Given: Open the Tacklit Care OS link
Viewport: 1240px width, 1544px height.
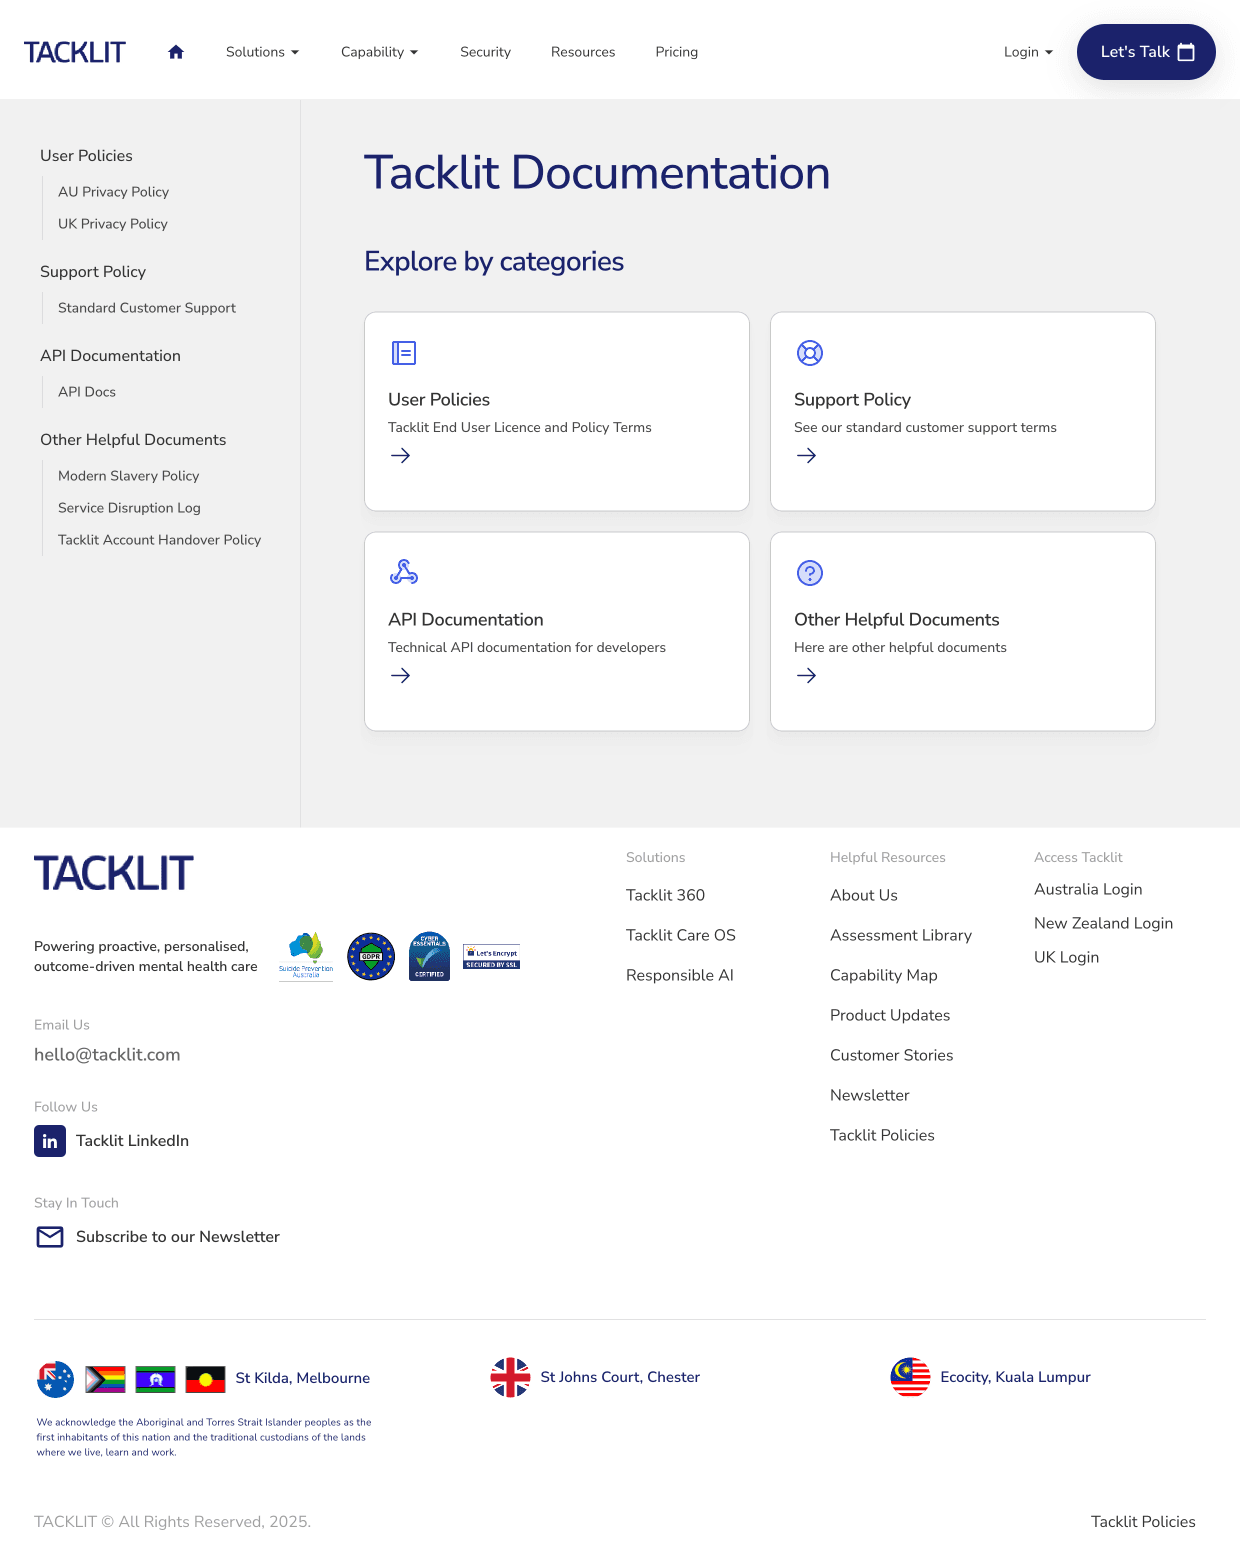Looking at the screenshot, I should tap(681, 935).
